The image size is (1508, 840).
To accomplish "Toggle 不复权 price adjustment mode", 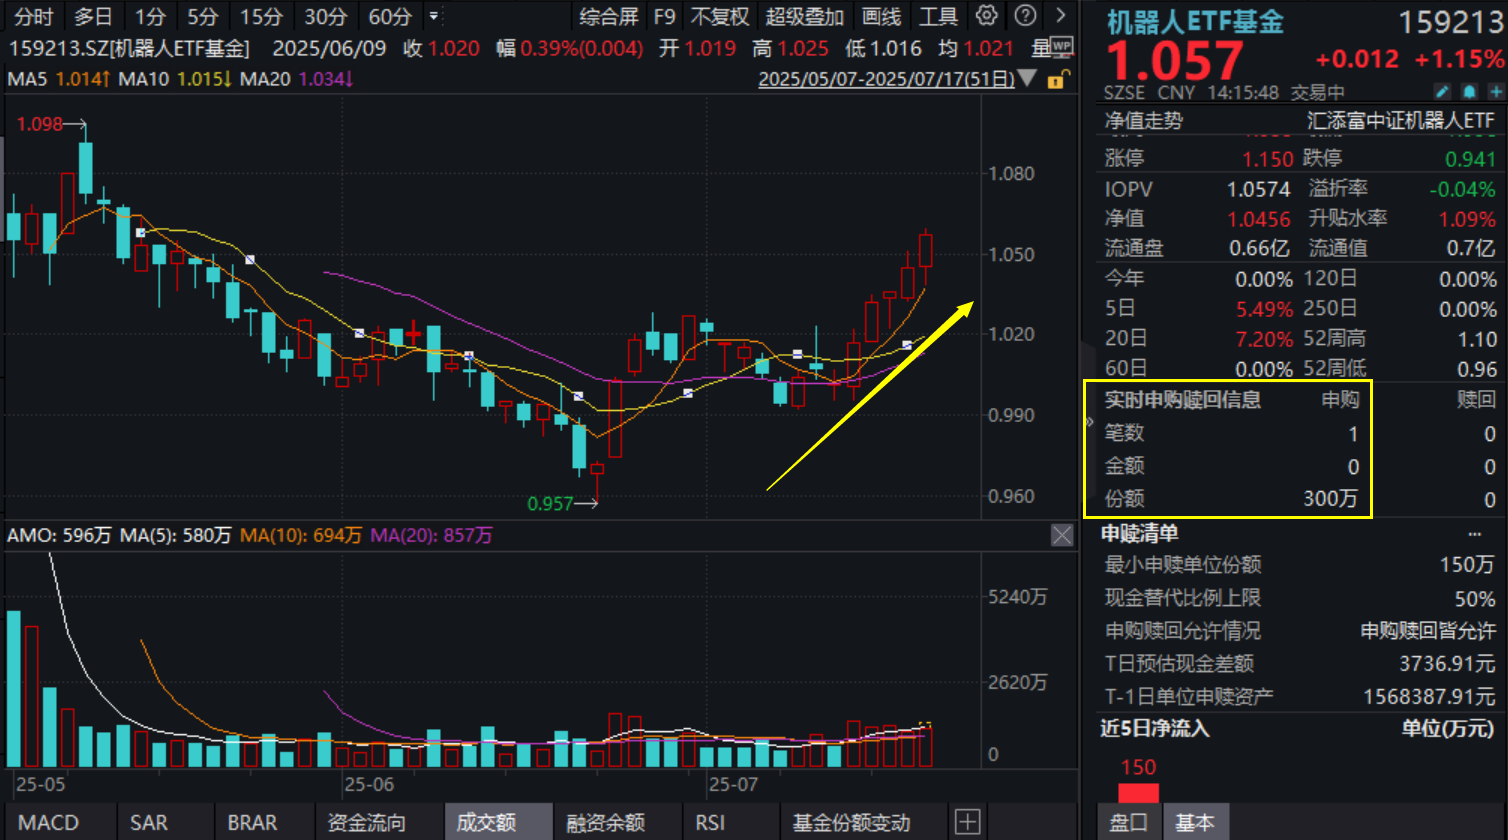I will point(720,17).
